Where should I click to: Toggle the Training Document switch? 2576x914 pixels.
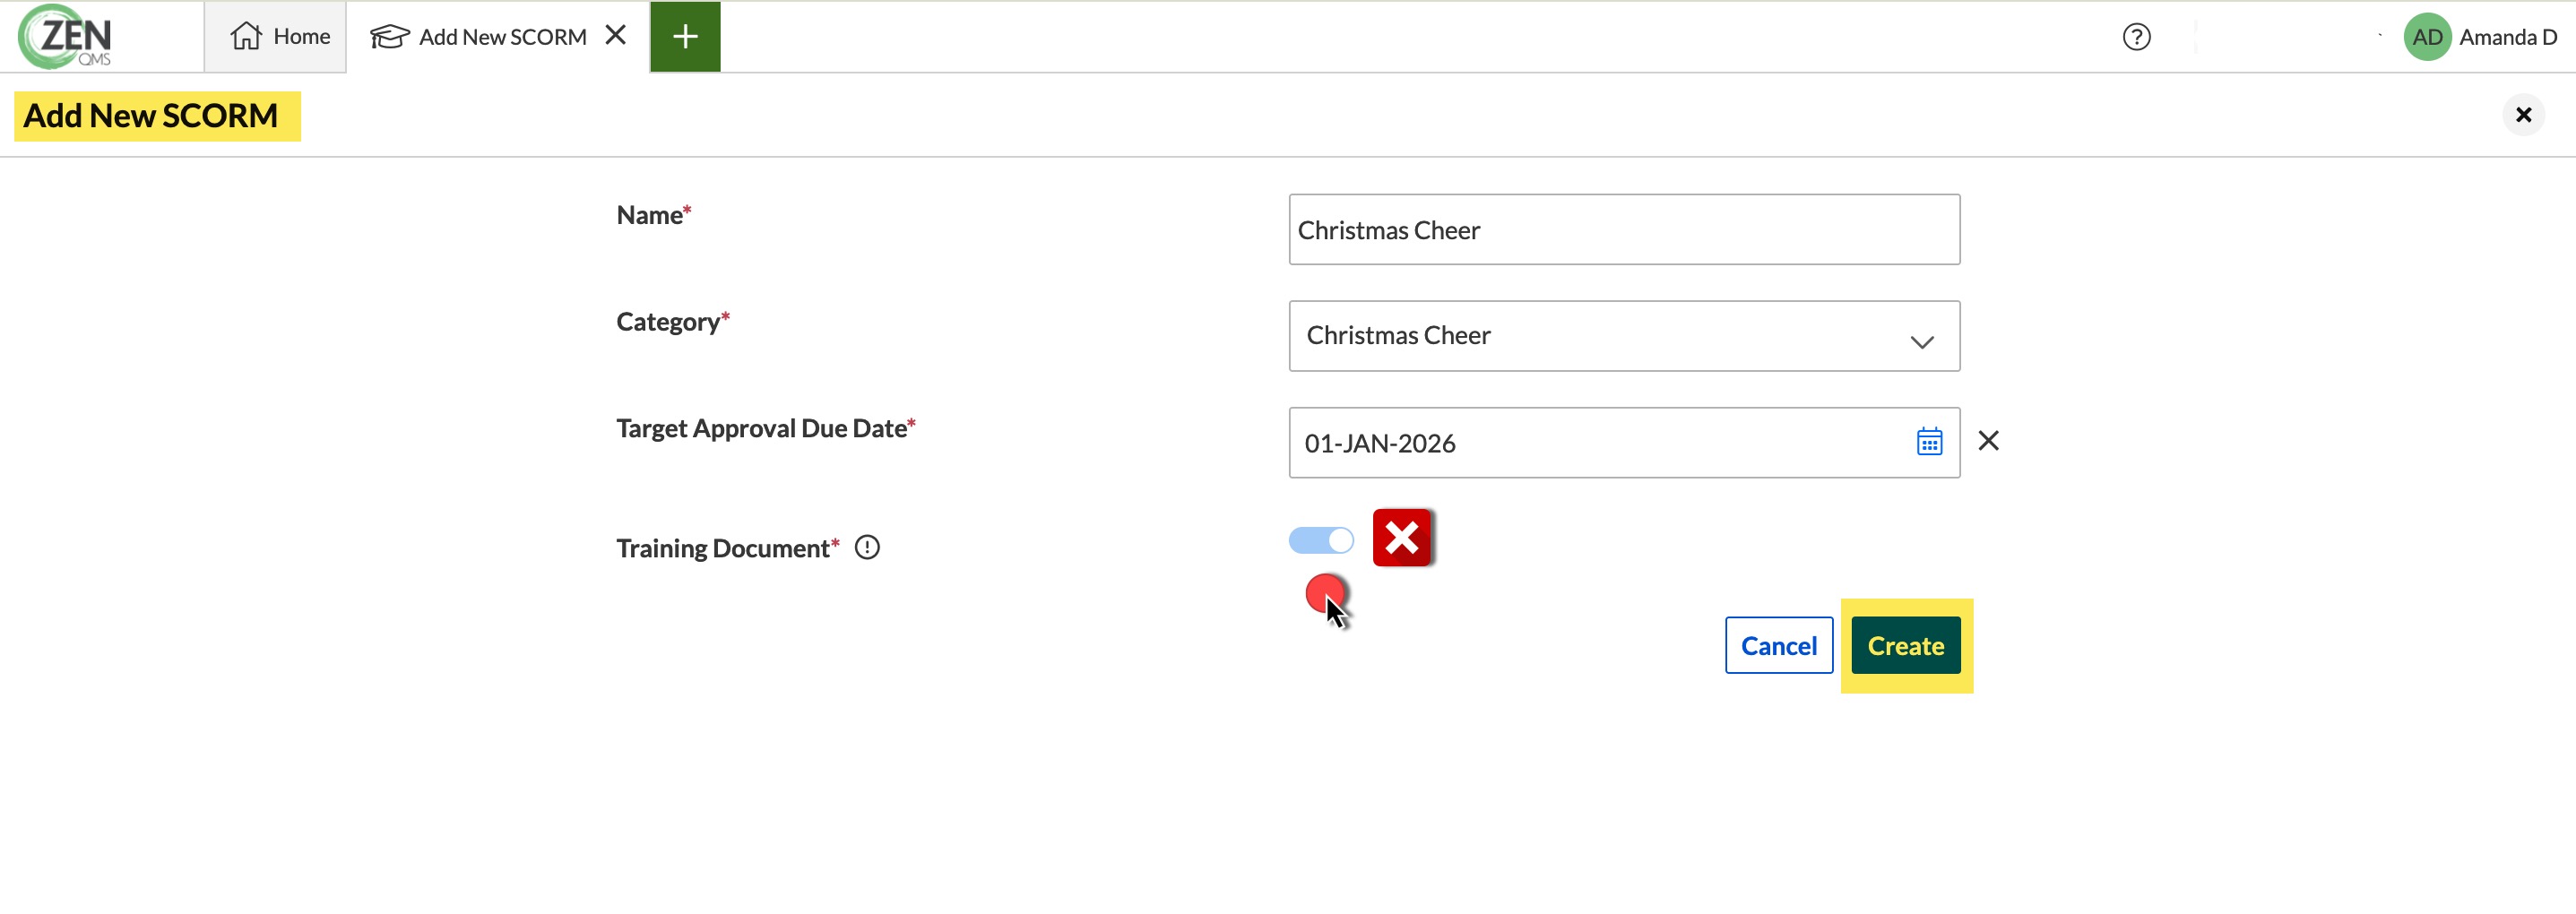click(1321, 541)
